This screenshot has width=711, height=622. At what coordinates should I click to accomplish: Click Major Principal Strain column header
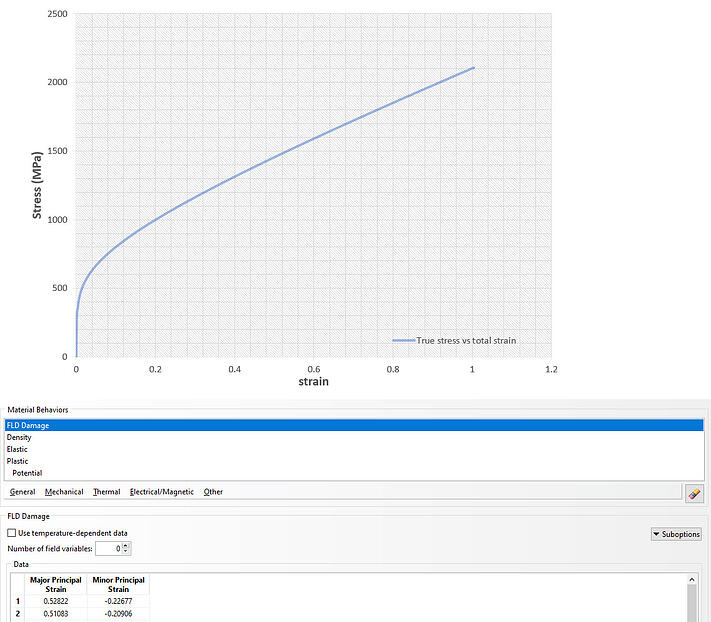tap(56, 584)
